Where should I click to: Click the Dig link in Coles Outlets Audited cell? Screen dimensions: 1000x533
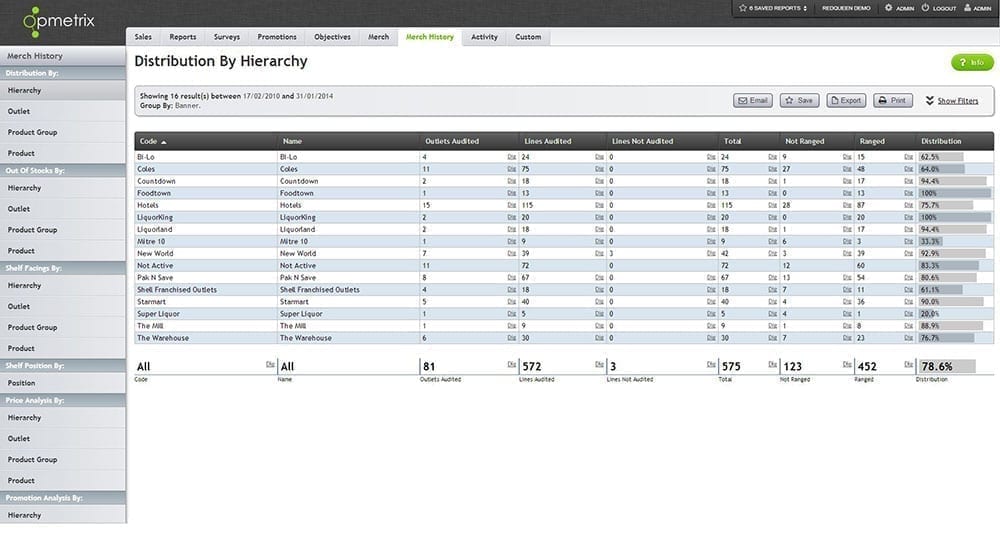(x=511, y=170)
